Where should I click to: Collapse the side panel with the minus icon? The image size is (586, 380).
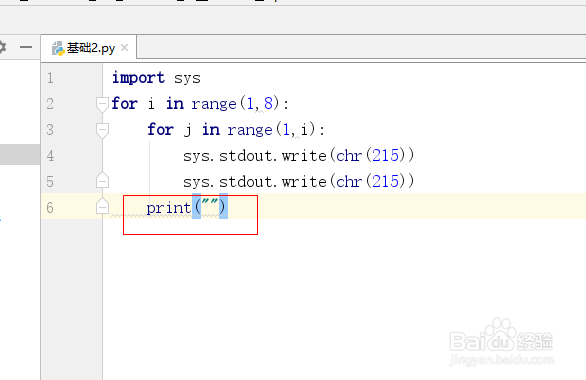tap(26, 47)
